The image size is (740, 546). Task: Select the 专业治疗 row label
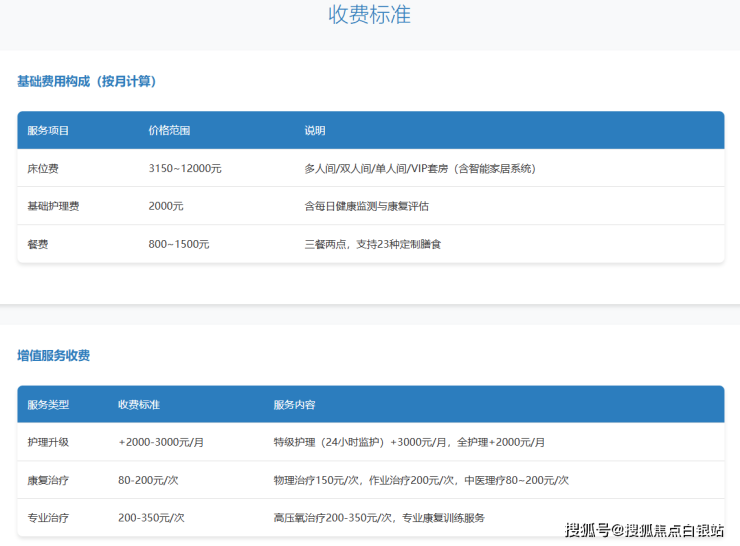click(48, 518)
